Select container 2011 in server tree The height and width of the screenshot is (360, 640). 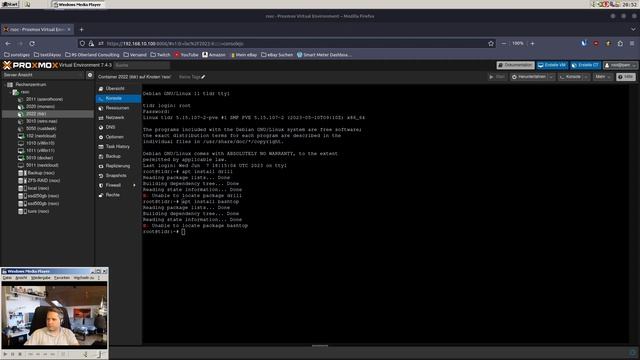tap(44, 99)
